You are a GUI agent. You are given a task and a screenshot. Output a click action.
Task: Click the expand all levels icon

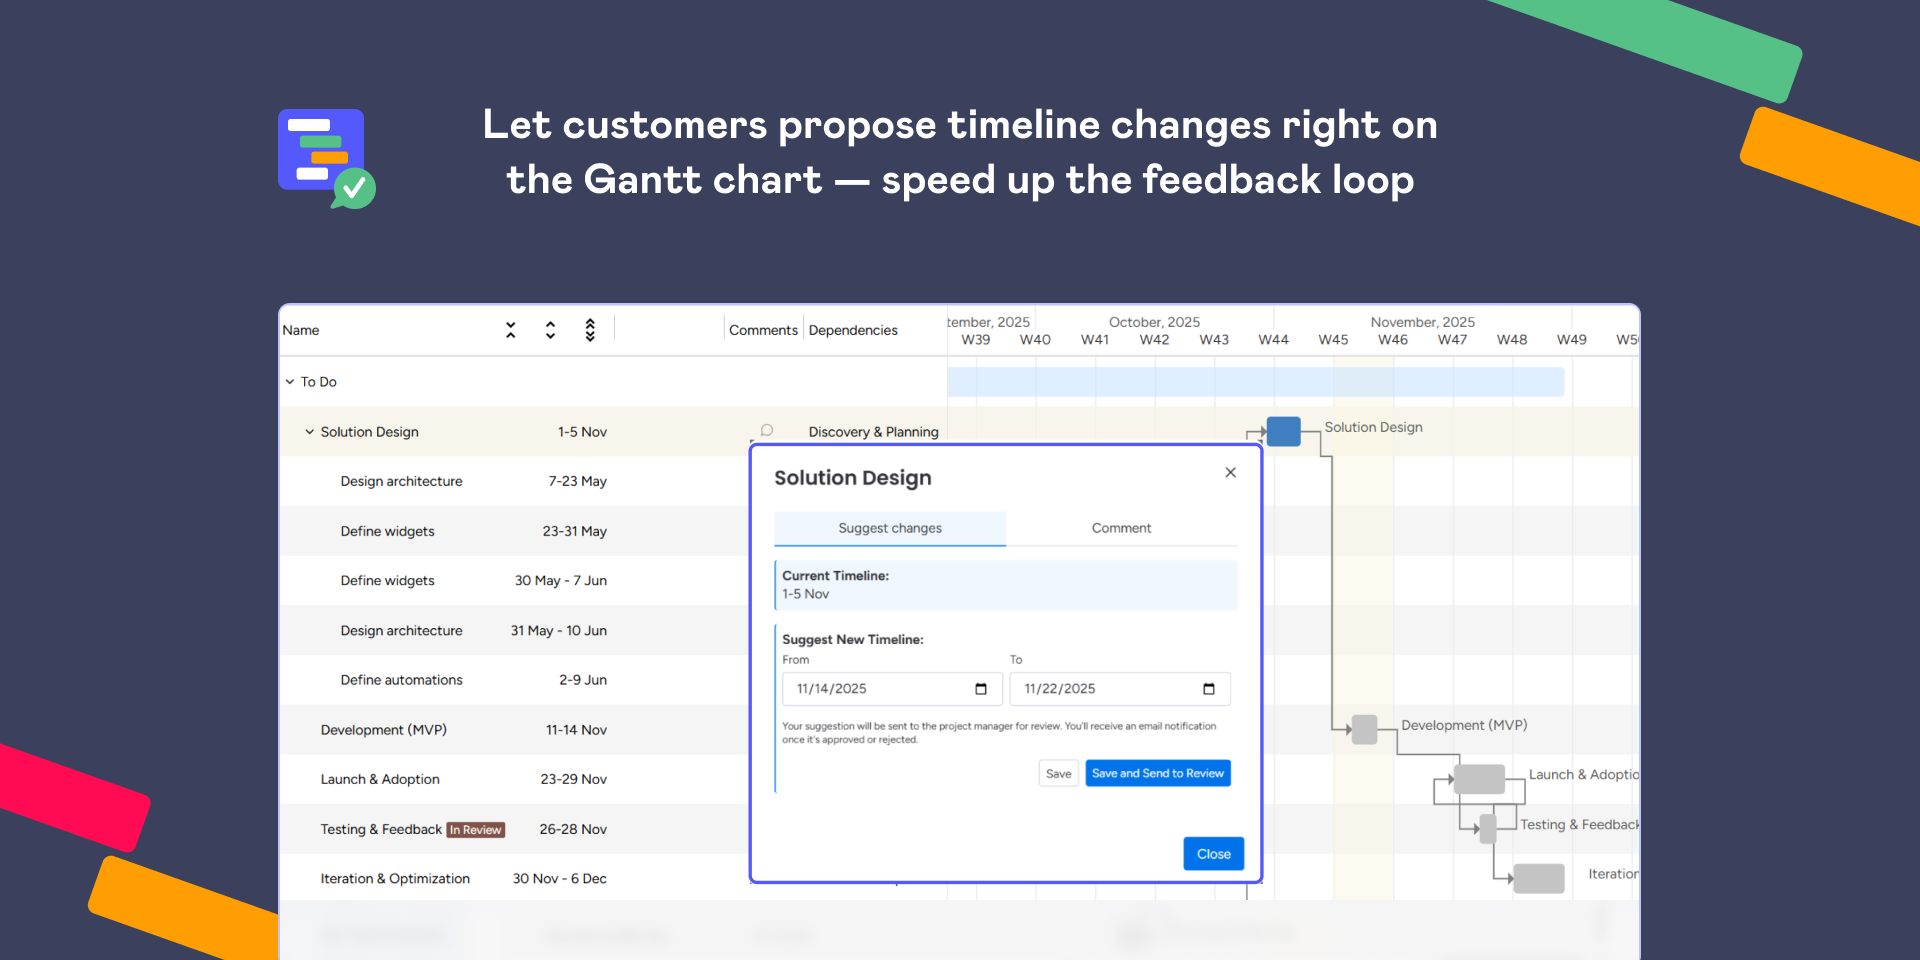pos(590,330)
